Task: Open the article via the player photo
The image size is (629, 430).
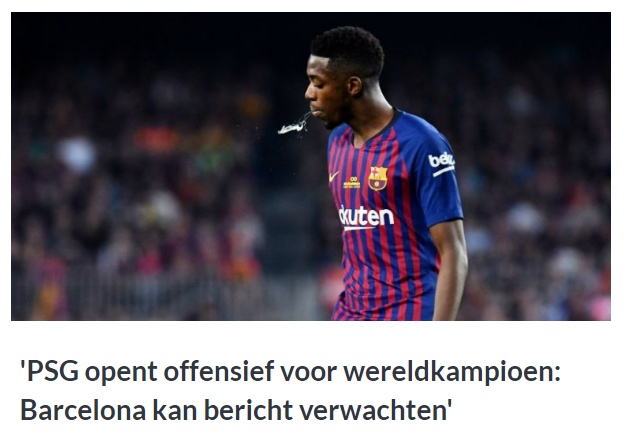Action: pyautogui.click(x=311, y=166)
